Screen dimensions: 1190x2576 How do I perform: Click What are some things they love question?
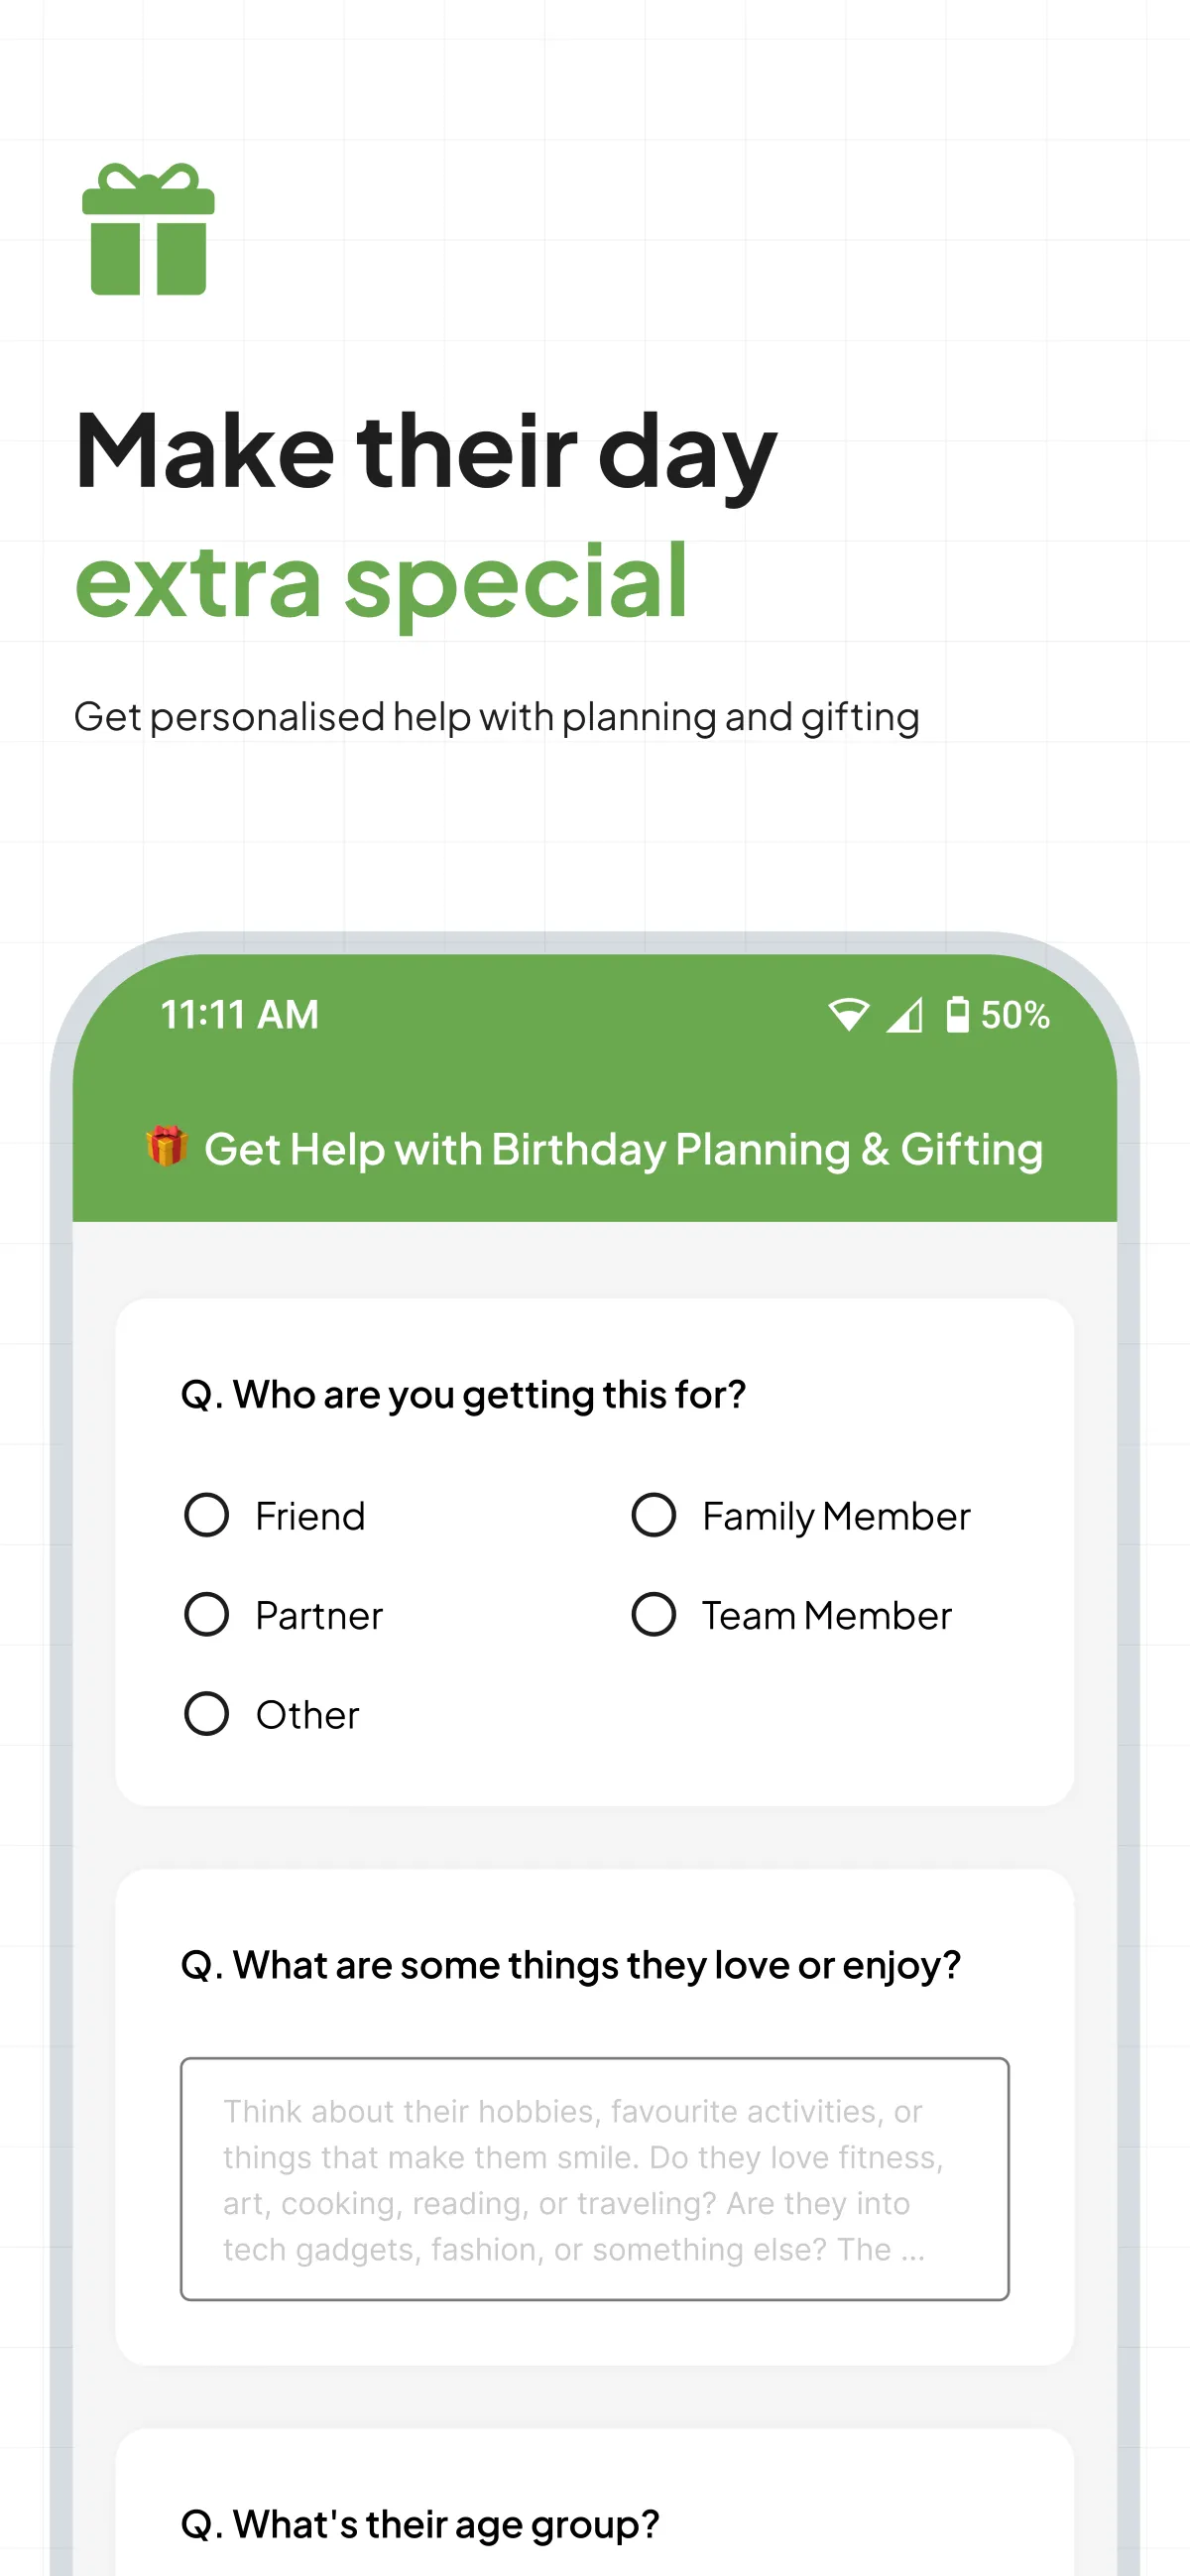point(570,1965)
